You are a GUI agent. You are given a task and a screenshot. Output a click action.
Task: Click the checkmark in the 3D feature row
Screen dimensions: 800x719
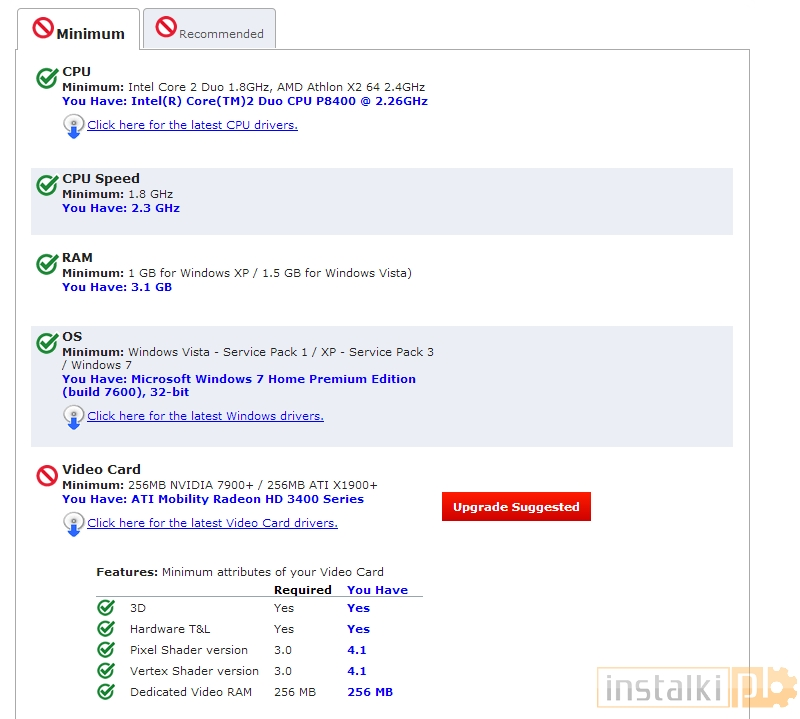click(106, 608)
